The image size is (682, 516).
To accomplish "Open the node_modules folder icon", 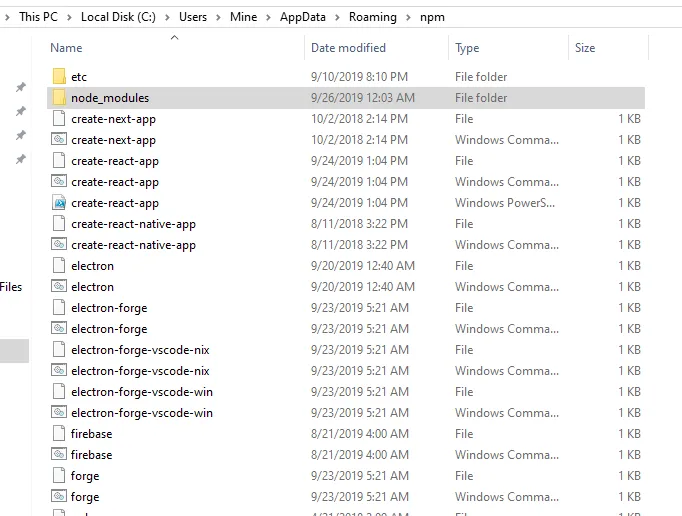I will click(x=59, y=97).
